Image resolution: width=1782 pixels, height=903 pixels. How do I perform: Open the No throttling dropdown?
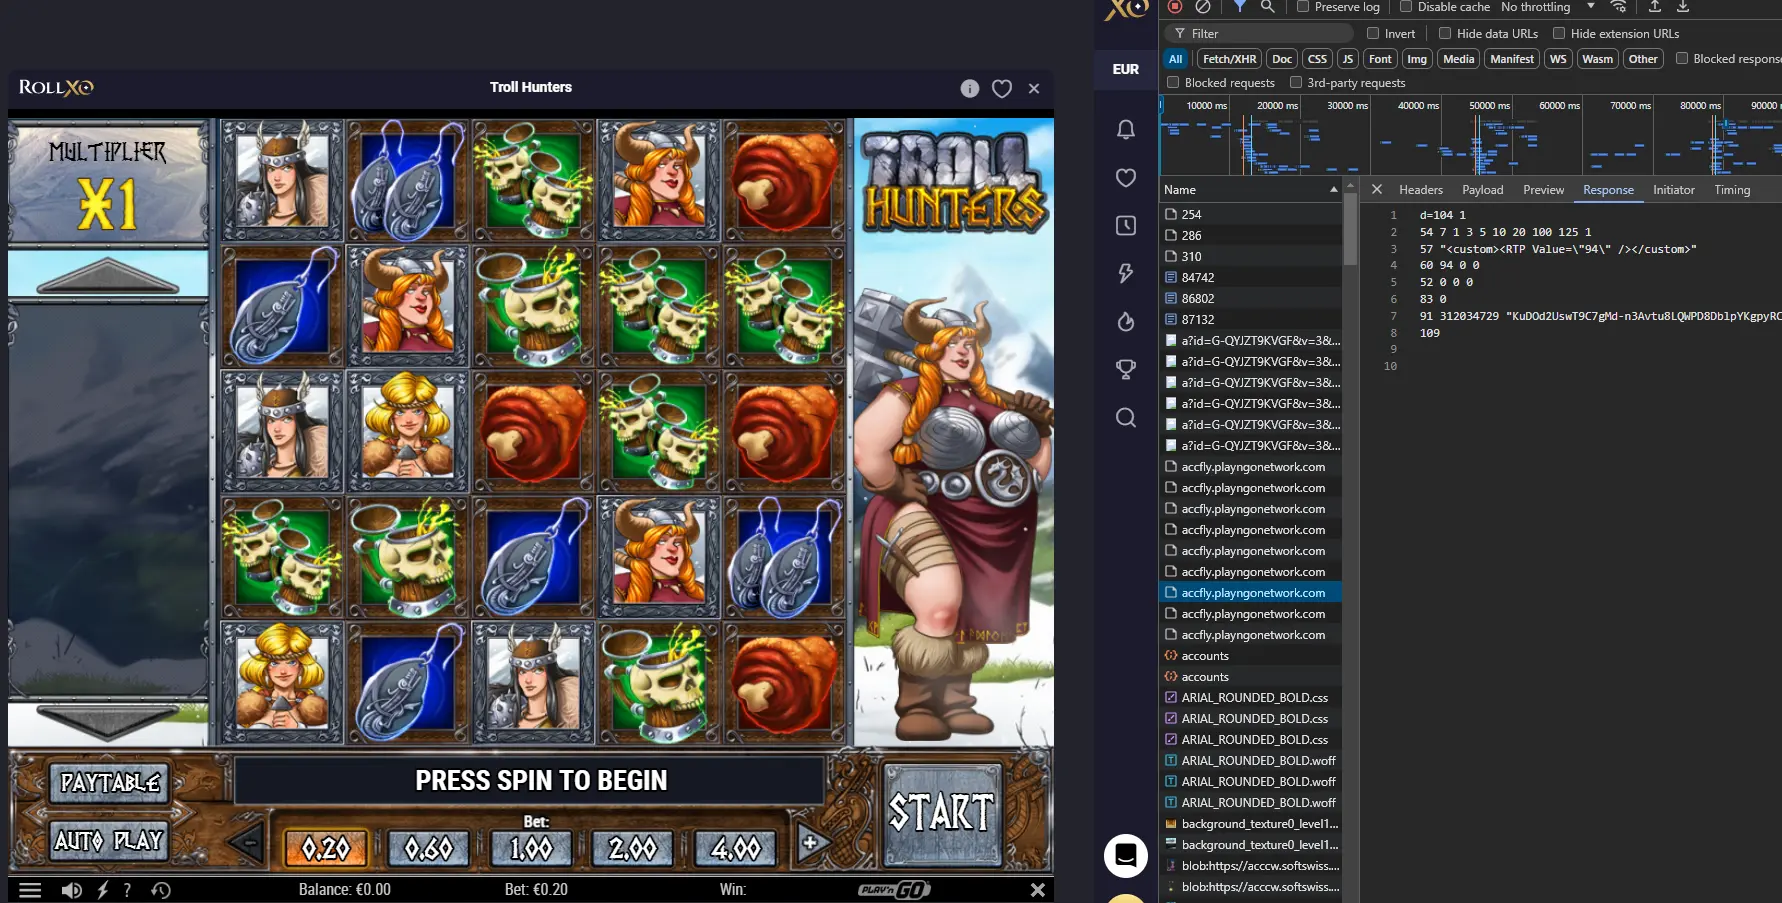coord(1547,7)
